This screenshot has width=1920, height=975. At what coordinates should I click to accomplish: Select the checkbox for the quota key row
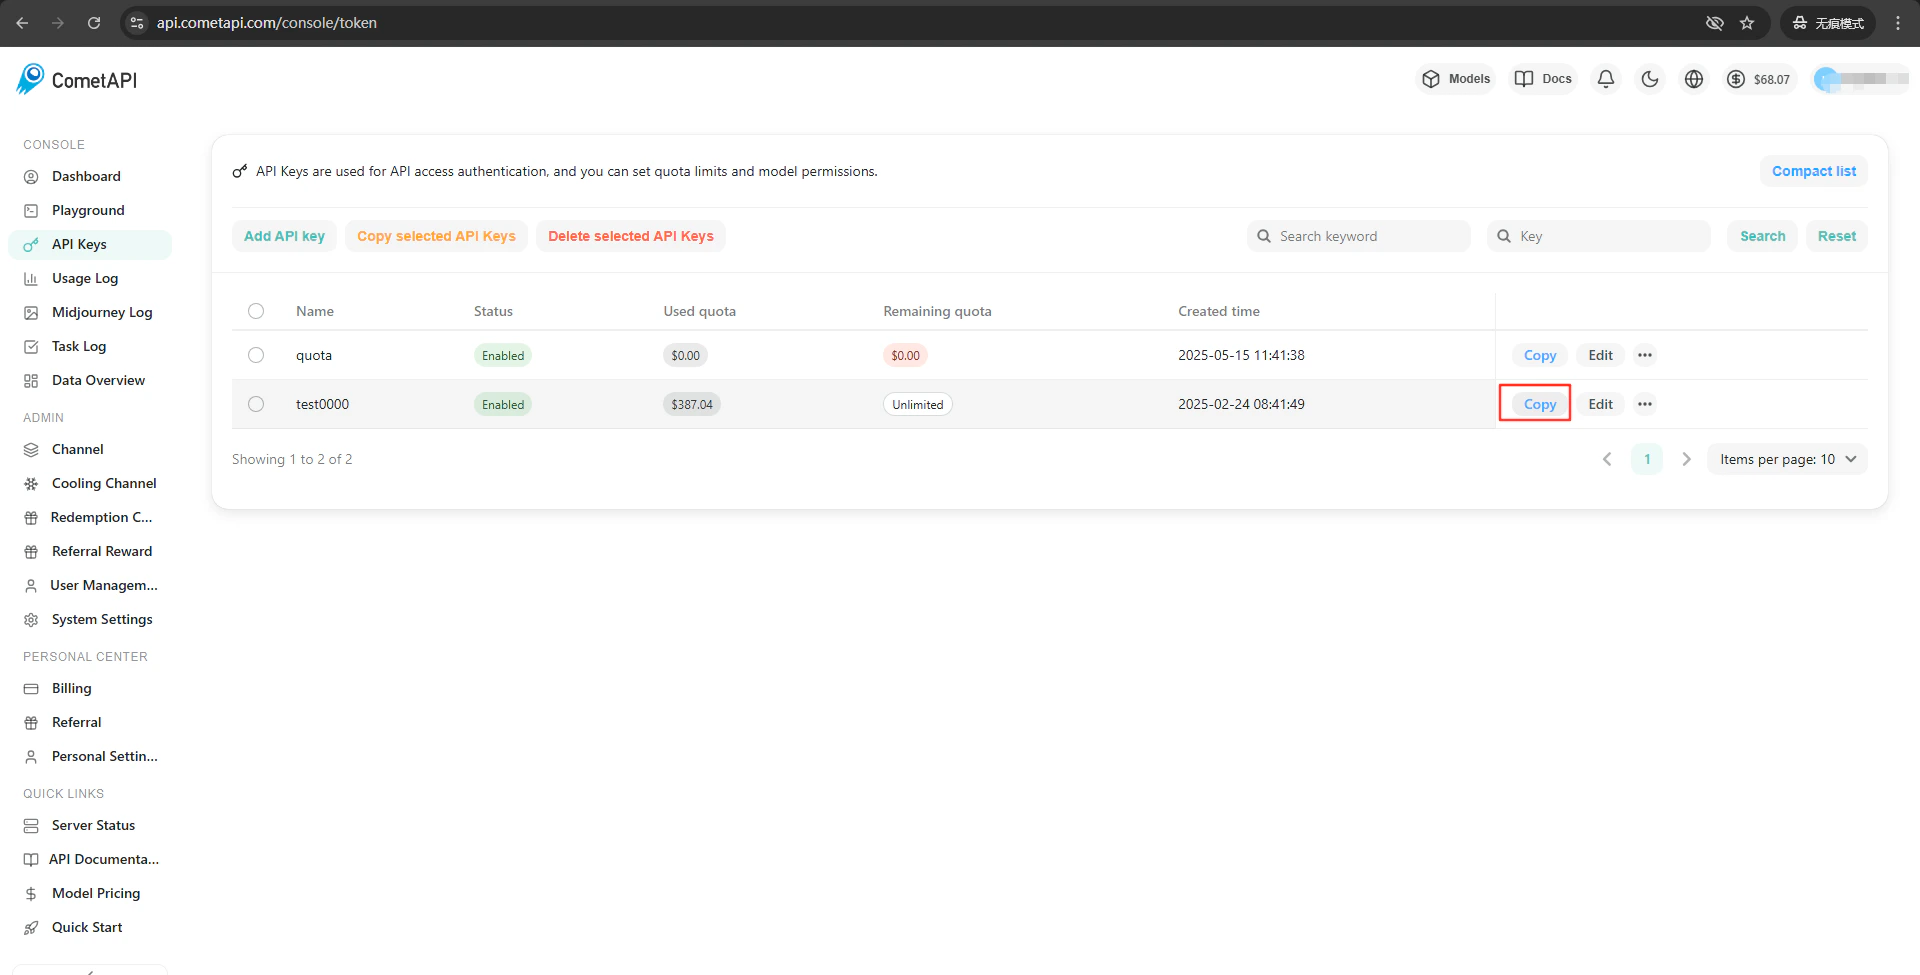click(256, 355)
